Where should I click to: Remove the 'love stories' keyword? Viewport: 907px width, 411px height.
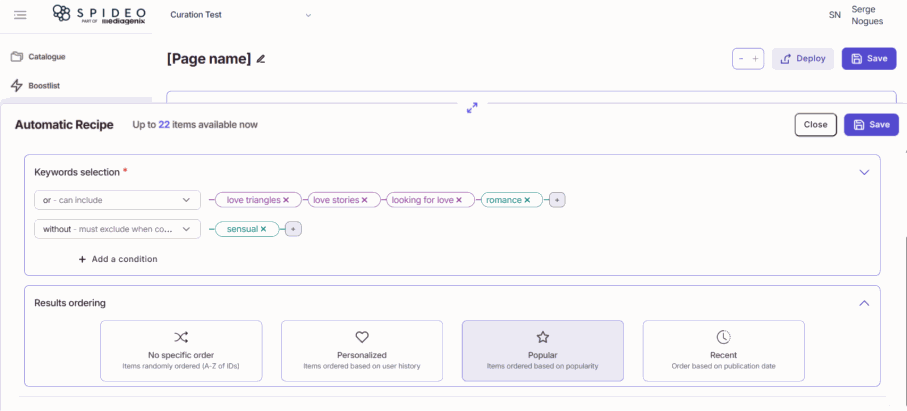point(364,200)
